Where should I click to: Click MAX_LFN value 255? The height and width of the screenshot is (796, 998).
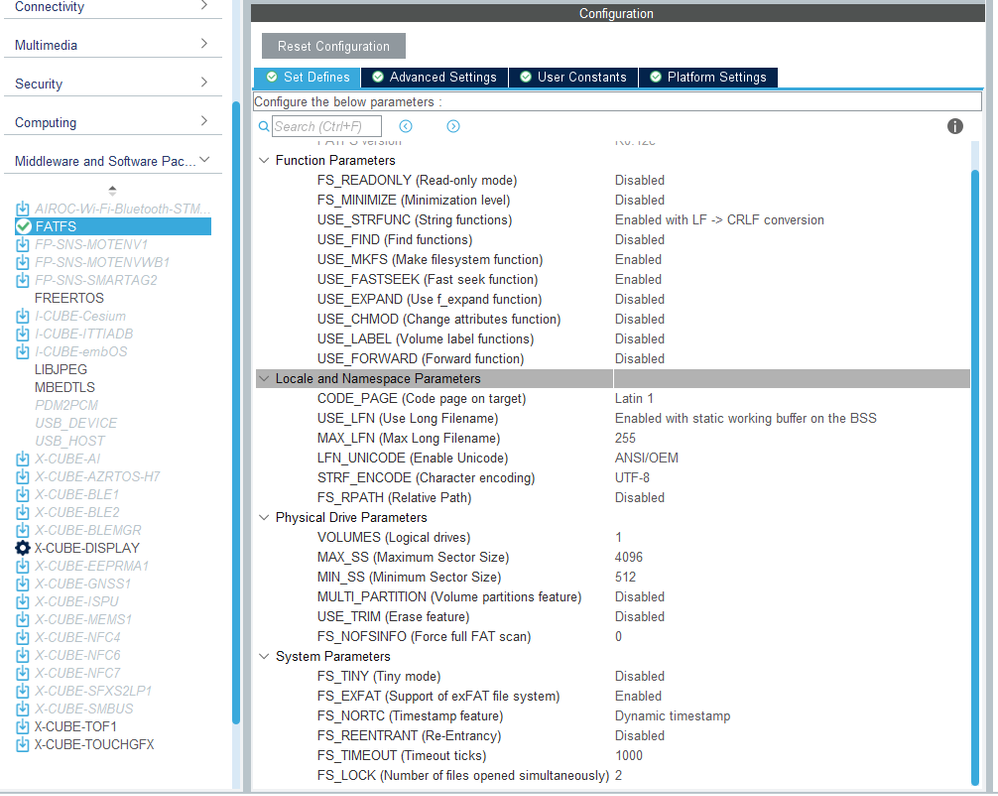tap(625, 438)
